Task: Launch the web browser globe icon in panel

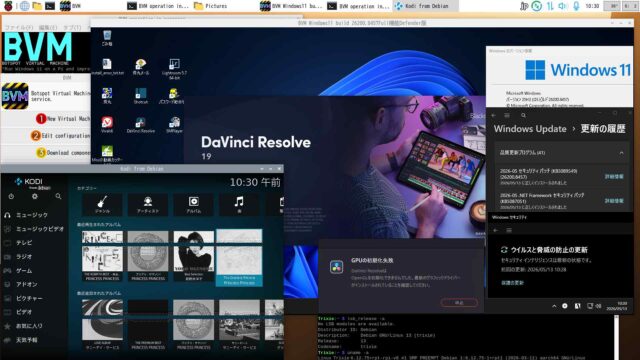Action: pos(24,6)
